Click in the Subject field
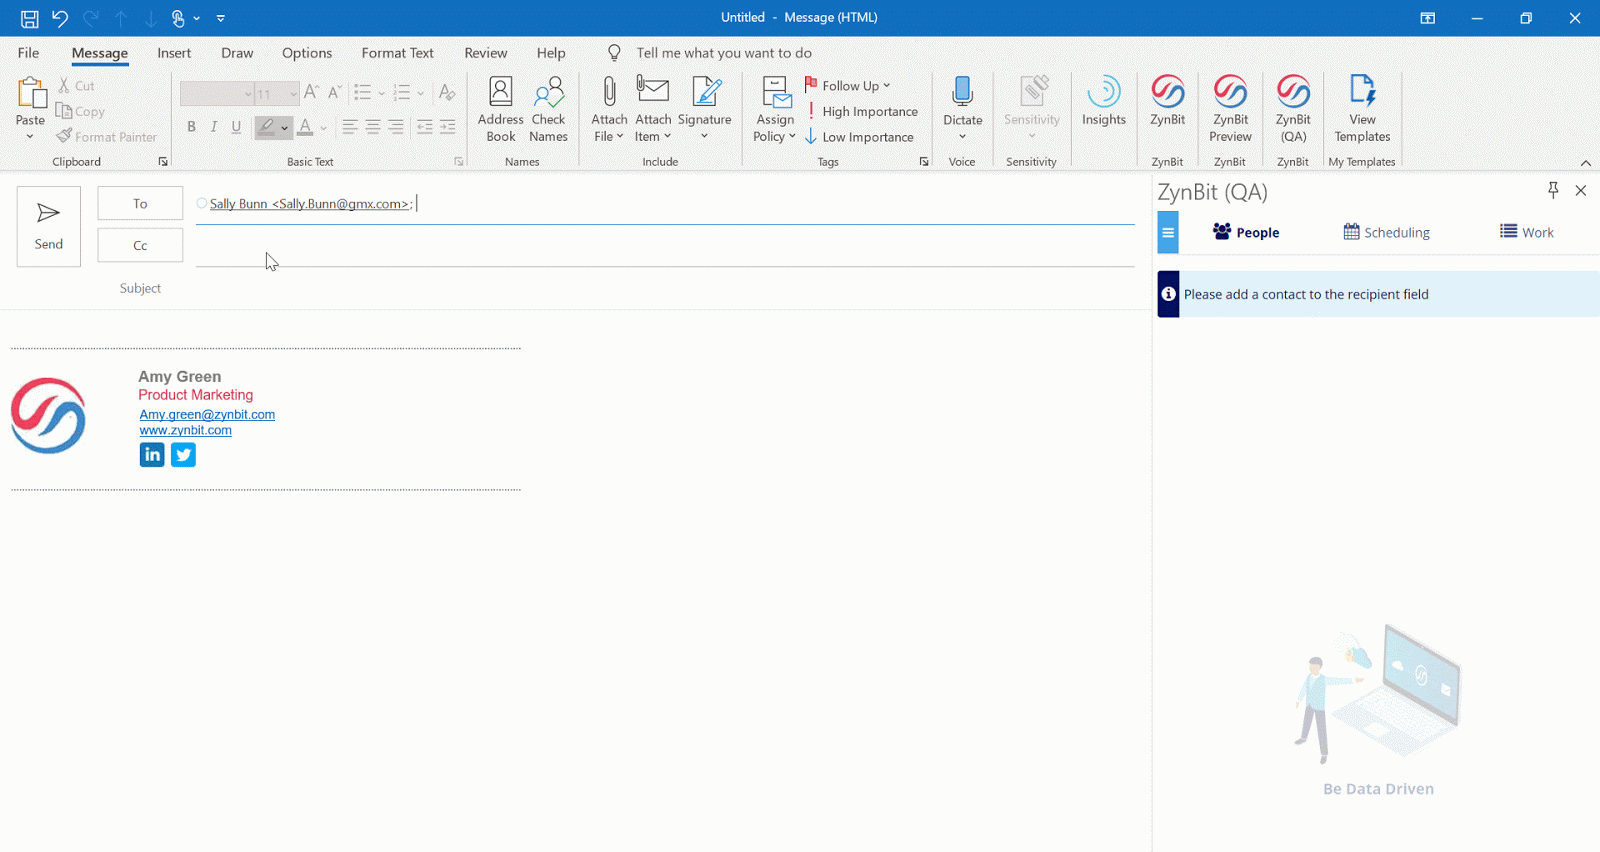 (665, 288)
